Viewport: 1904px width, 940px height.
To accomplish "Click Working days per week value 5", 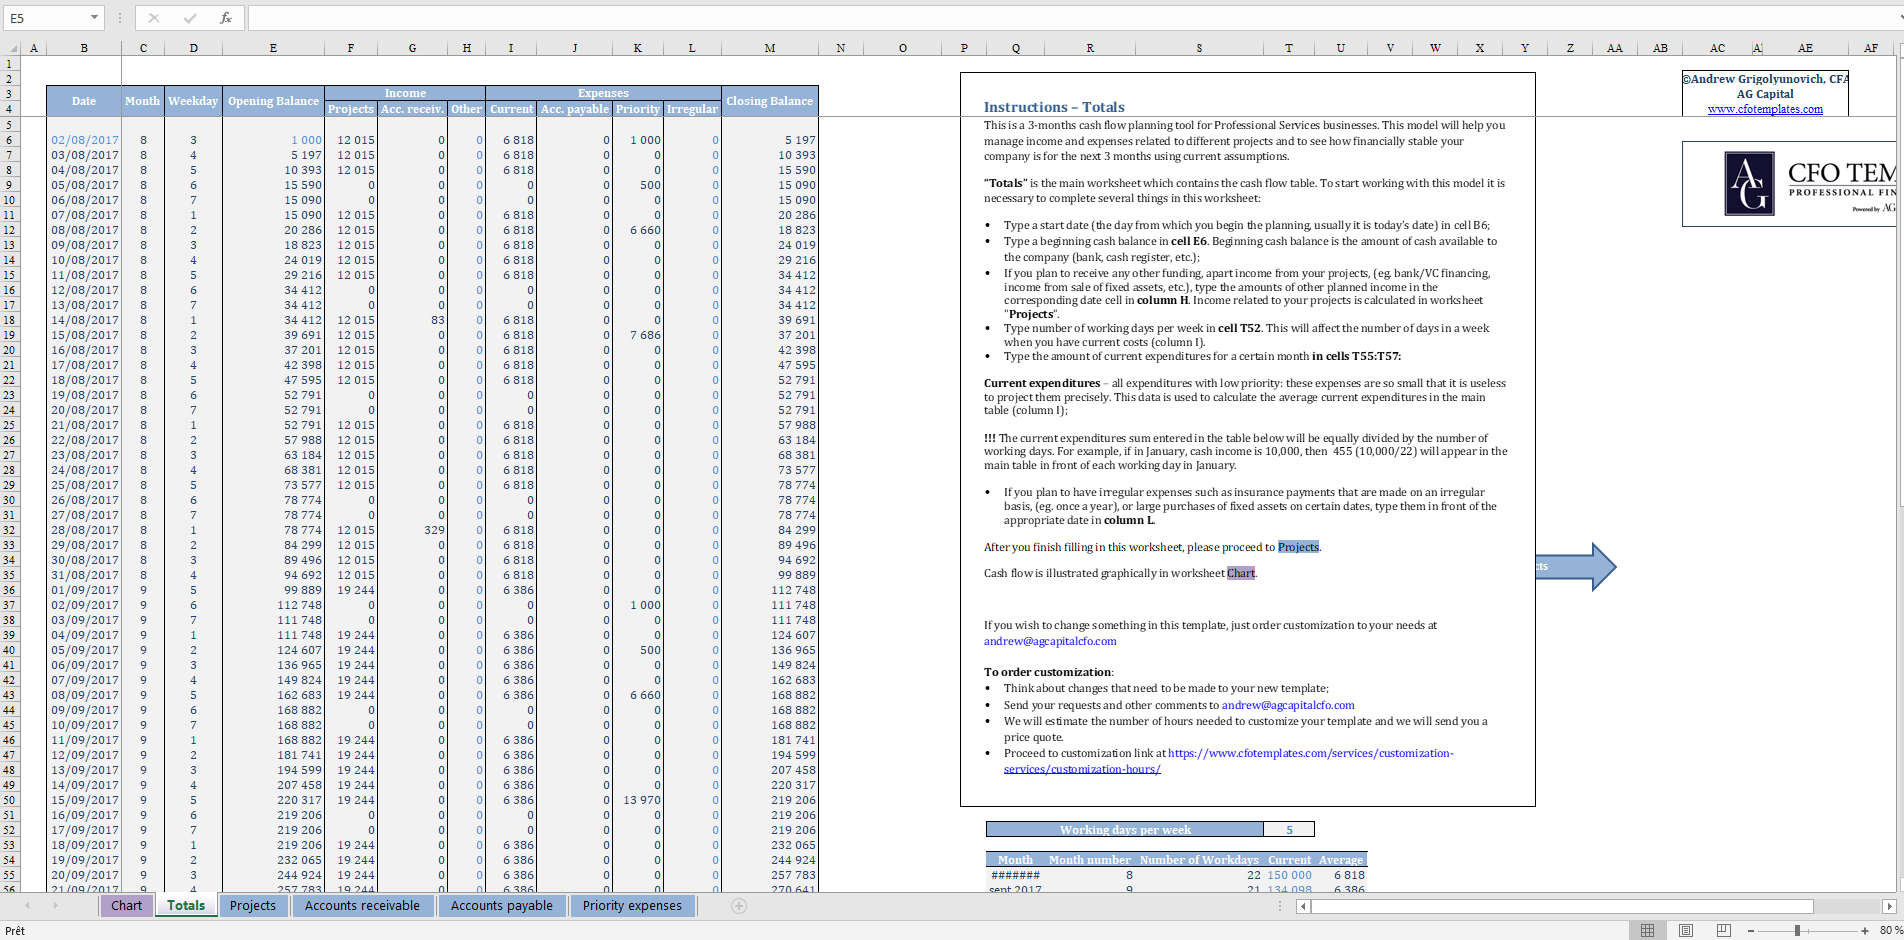I will tap(1289, 829).
